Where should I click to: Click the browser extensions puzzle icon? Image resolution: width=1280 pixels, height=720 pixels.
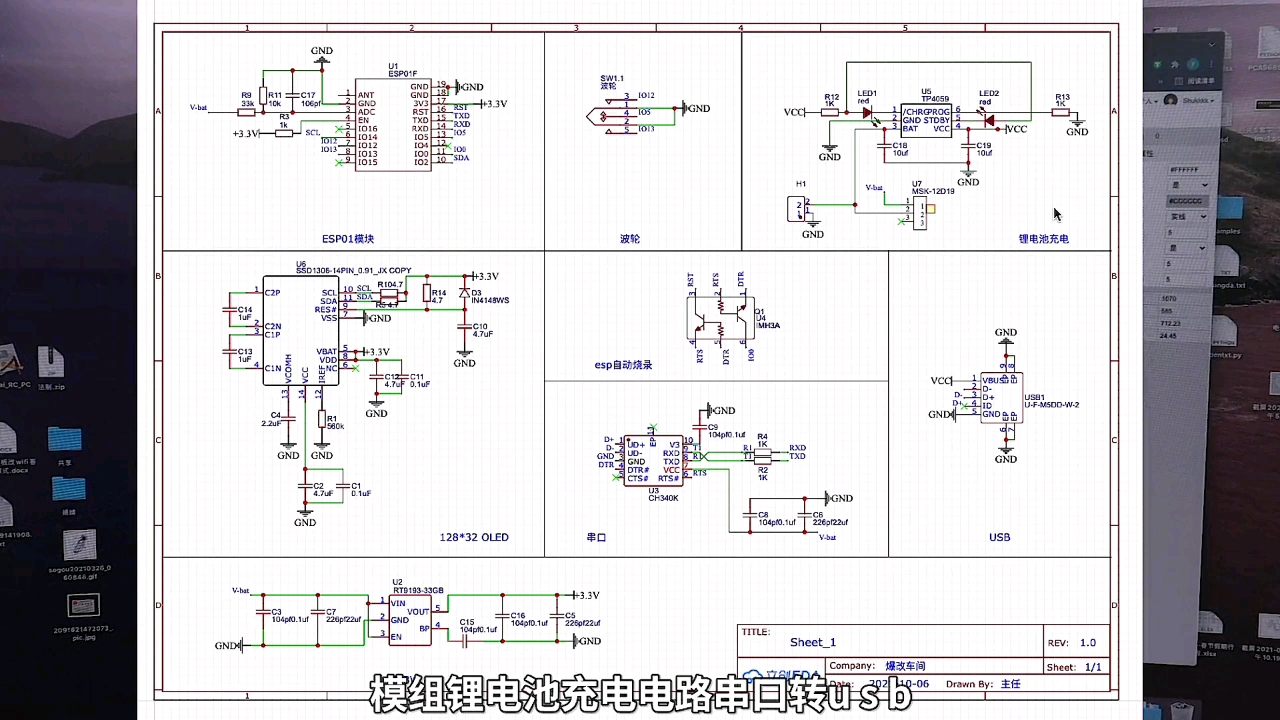(x=1175, y=64)
